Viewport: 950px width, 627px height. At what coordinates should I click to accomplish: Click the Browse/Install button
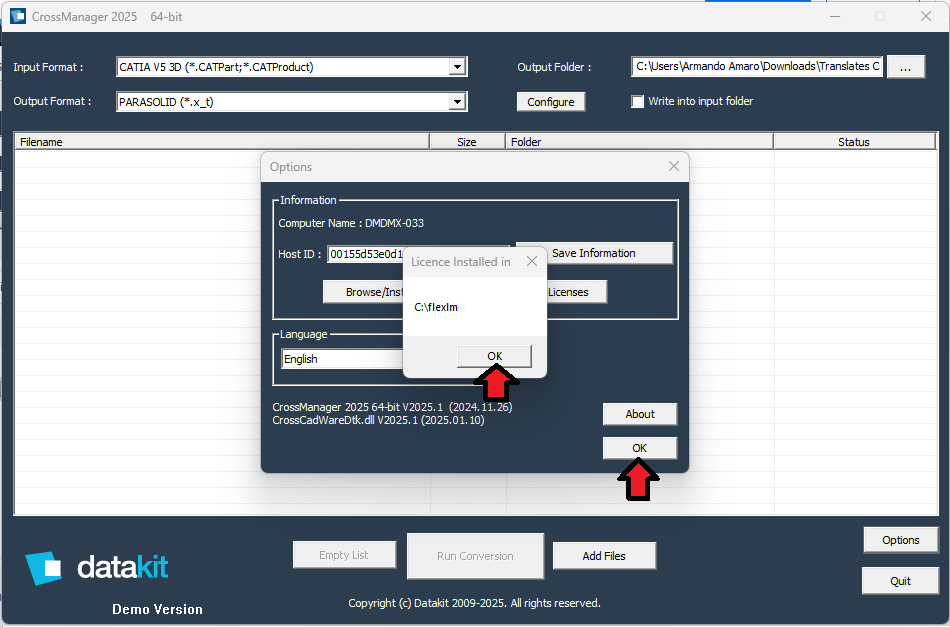(x=364, y=292)
